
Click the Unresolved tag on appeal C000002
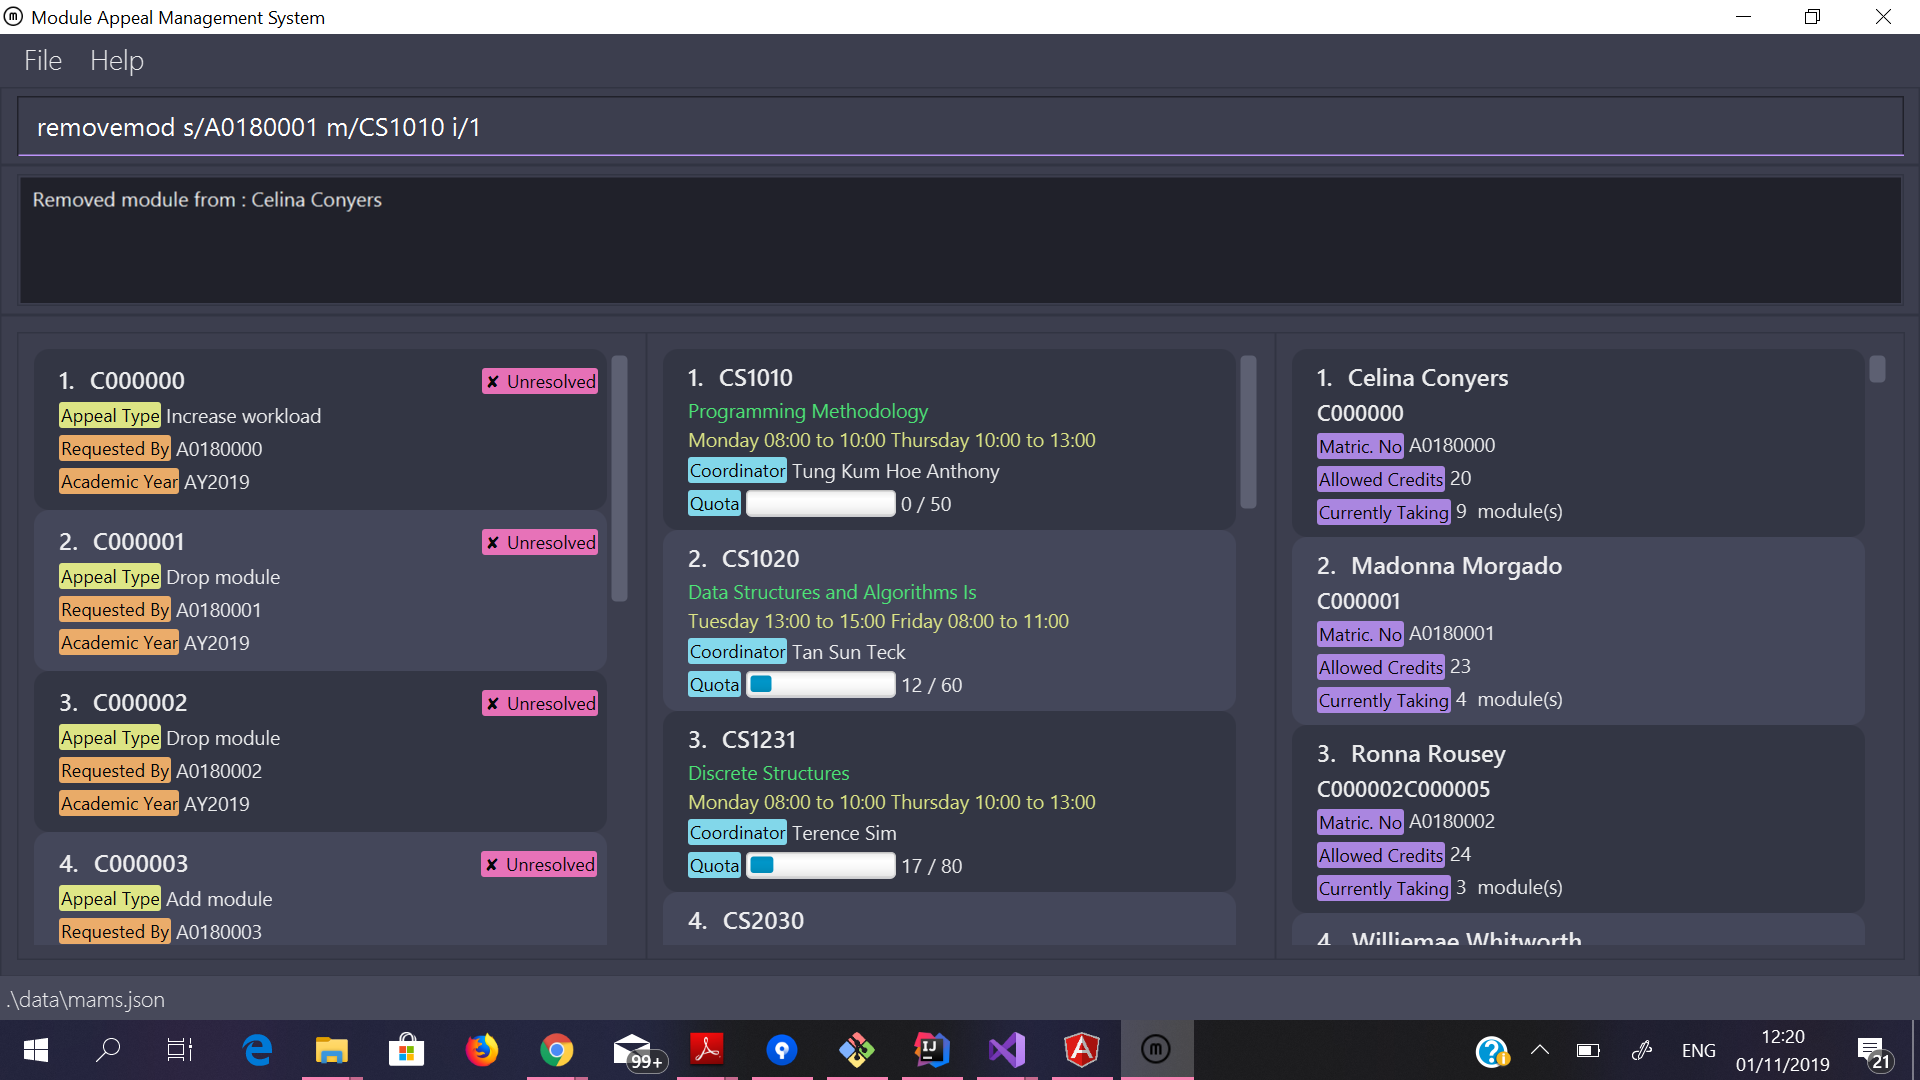[x=540, y=703]
